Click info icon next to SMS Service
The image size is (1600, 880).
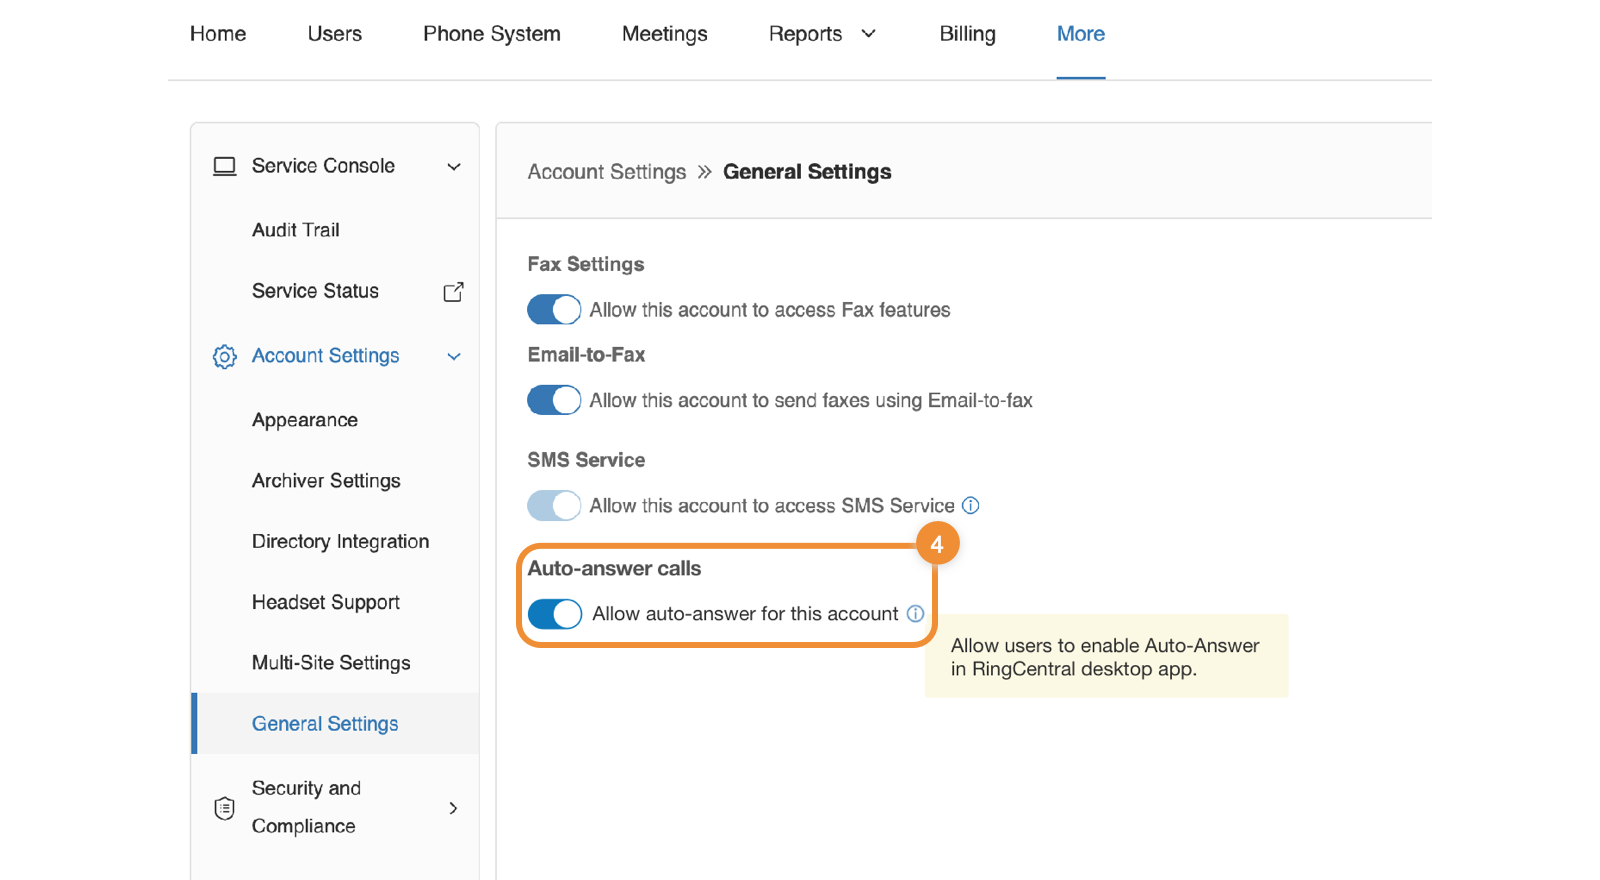970,506
